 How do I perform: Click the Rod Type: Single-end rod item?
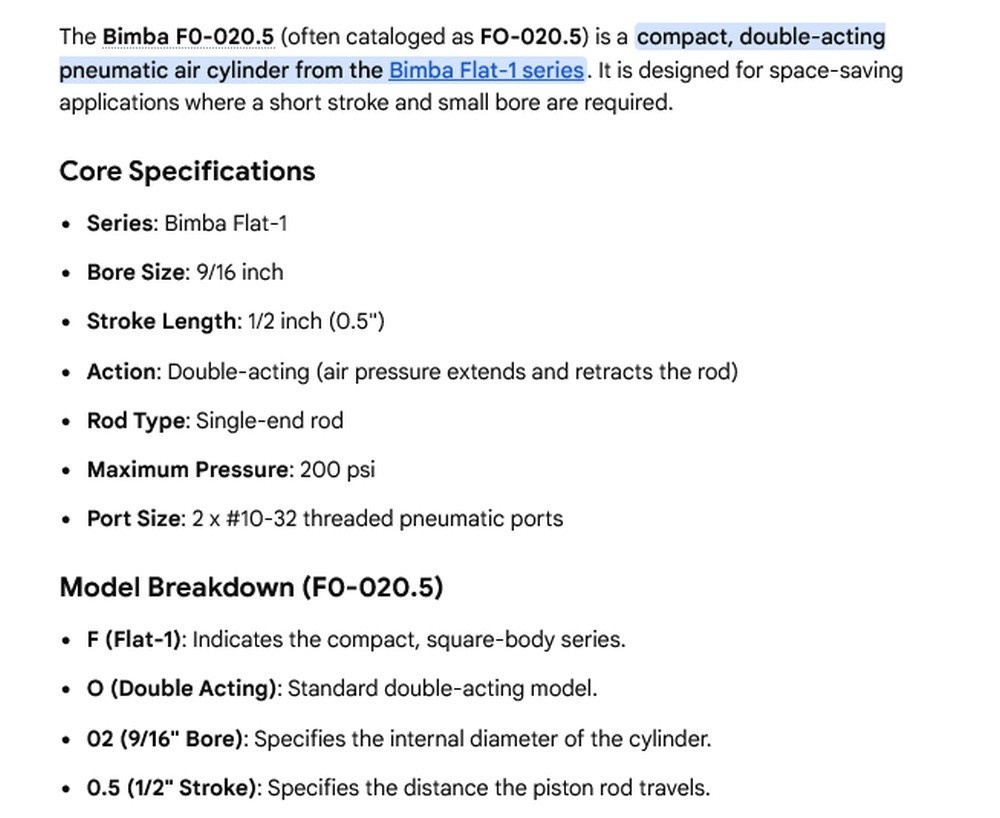[x=215, y=421]
